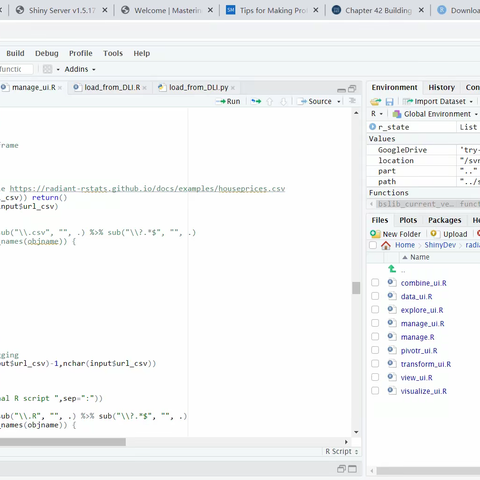Open the Source button dropdown arrow
The width and height of the screenshot is (480, 480).
(339, 101)
